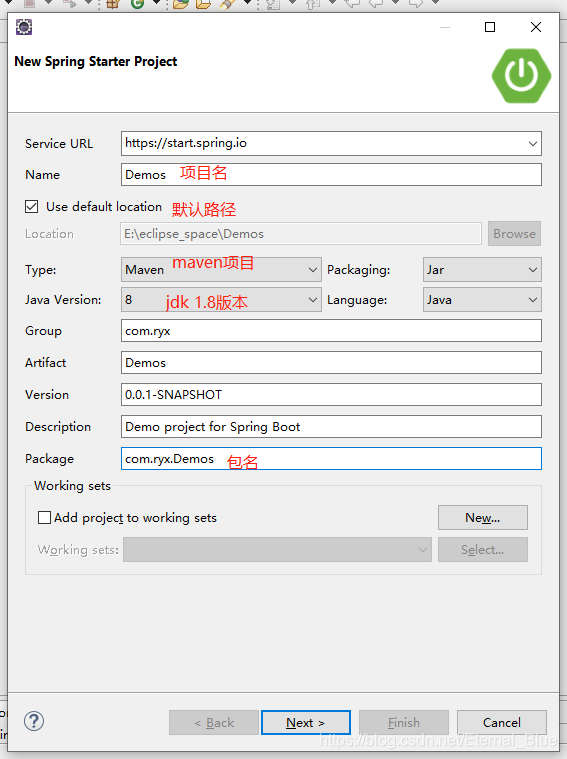Toggle Use default location checkbox
Viewport: 567px width, 759px height.
coord(31,207)
